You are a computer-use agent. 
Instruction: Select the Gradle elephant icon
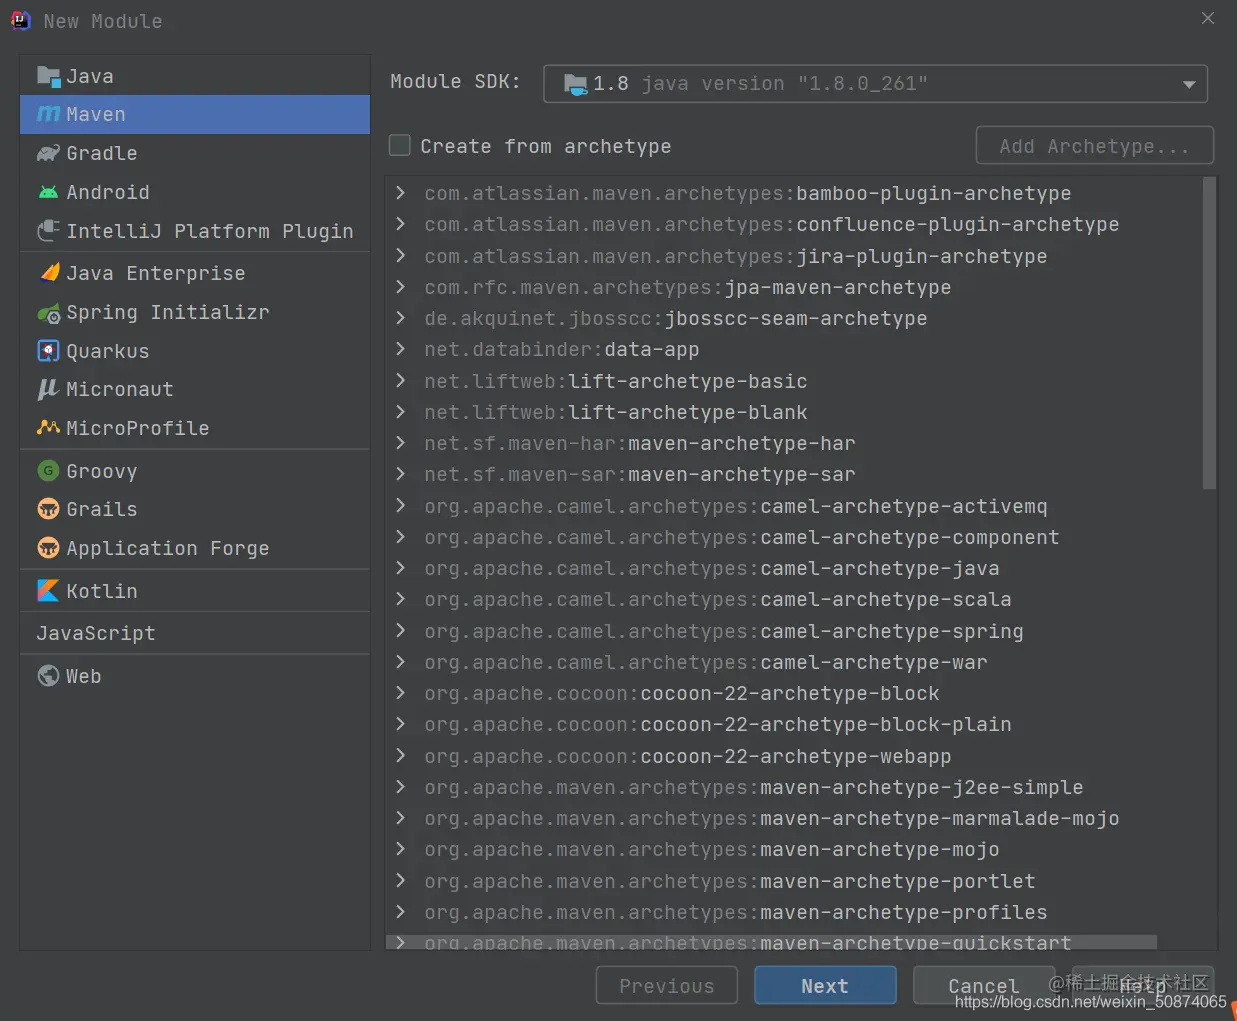pos(48,153)
